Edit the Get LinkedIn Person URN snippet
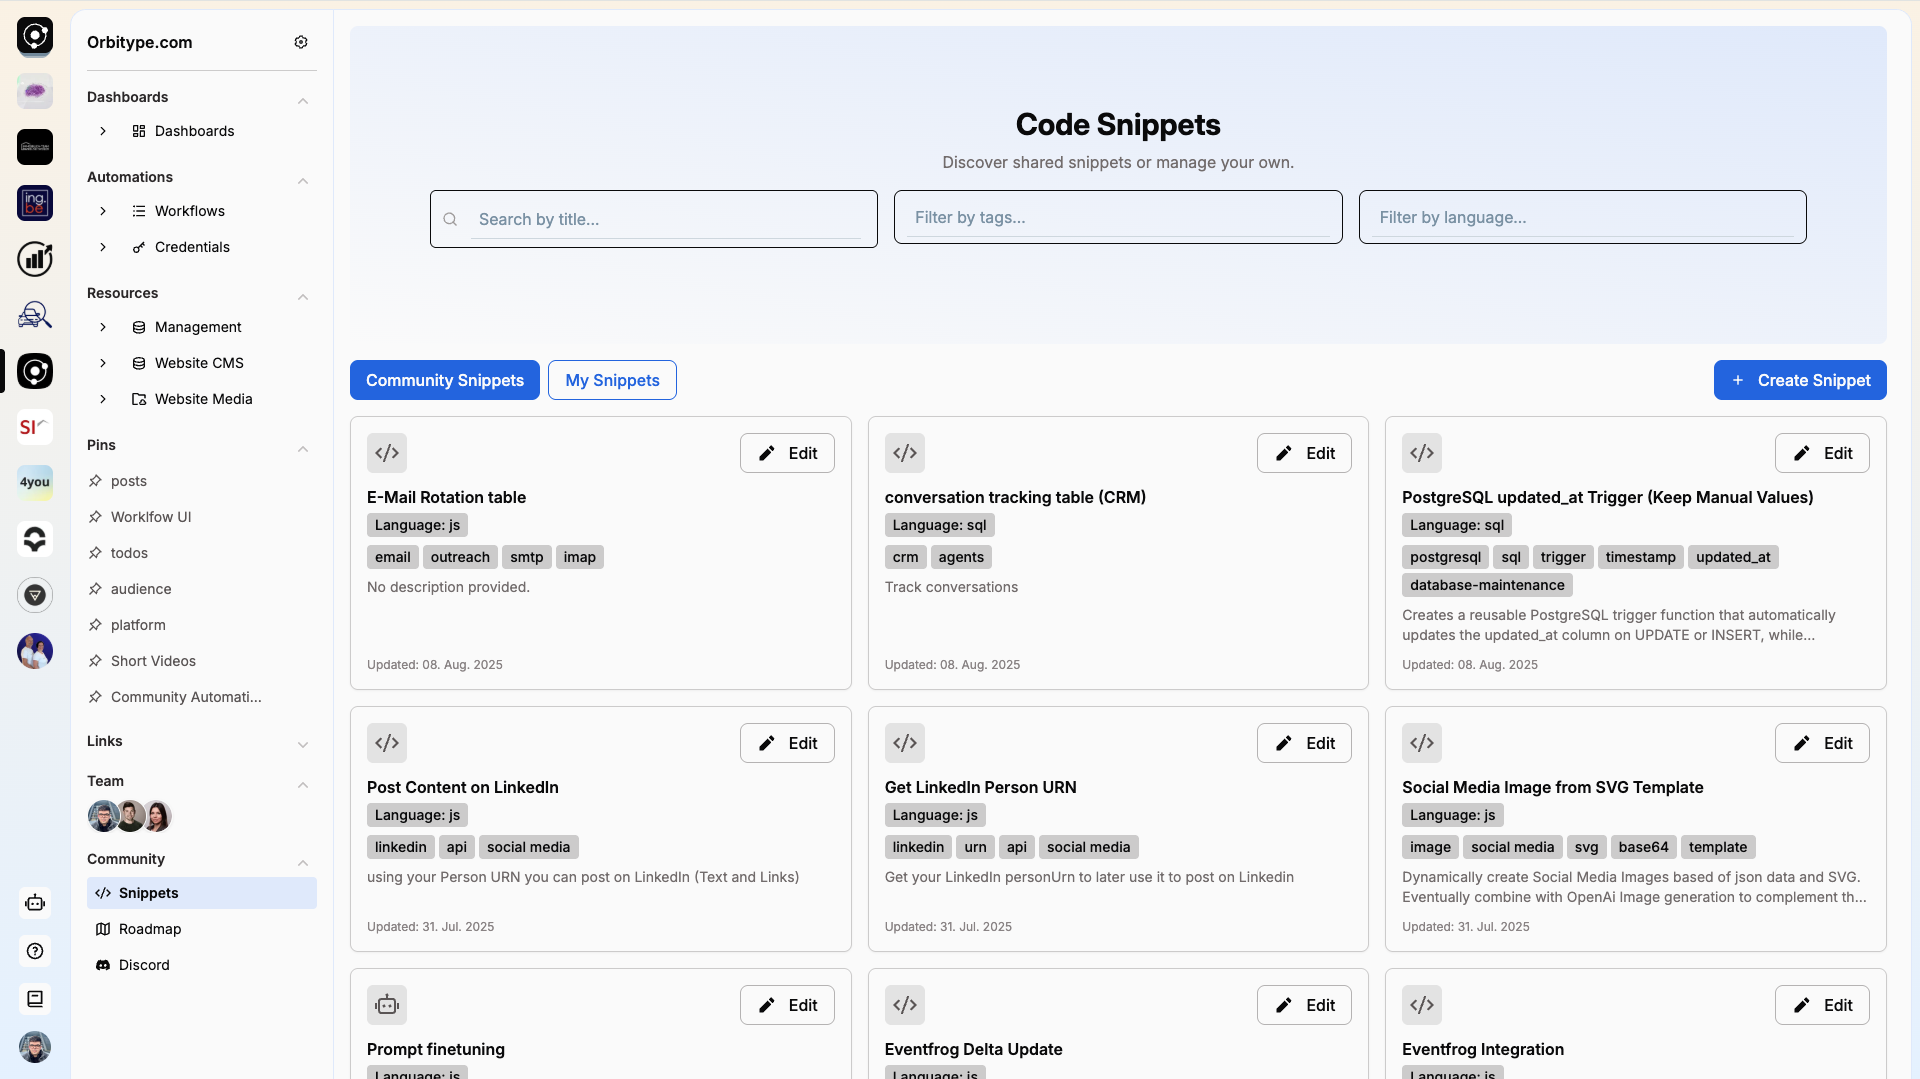This screenshot has width=1920, height=1079. click(x=1304, y=743)
